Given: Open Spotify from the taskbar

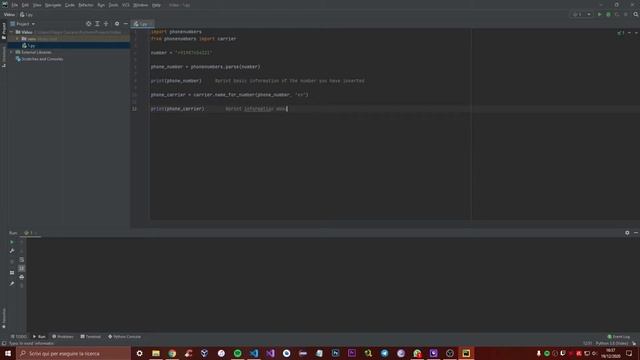Looking at the screenshot, I should [x=238, y=353].
